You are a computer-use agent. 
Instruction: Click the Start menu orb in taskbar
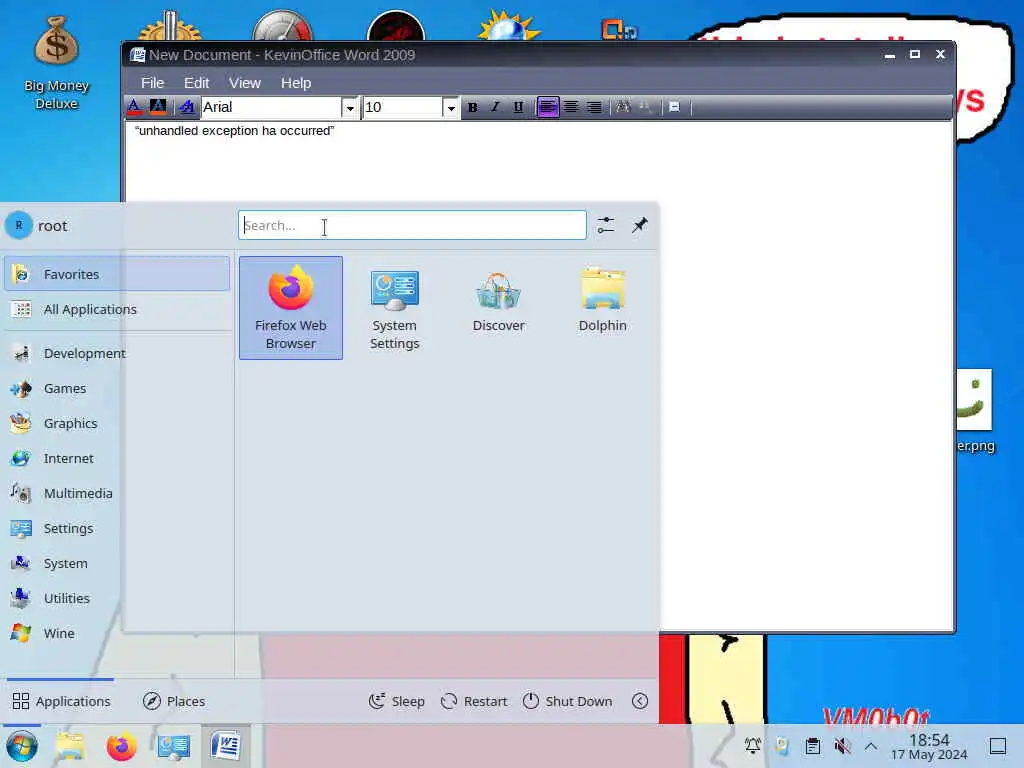pos(22,746)
